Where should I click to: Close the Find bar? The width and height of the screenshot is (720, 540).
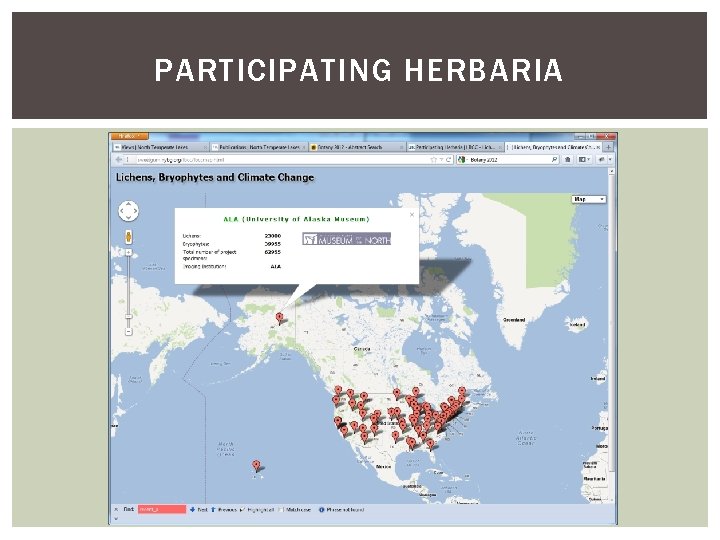[x=116, y=510]
